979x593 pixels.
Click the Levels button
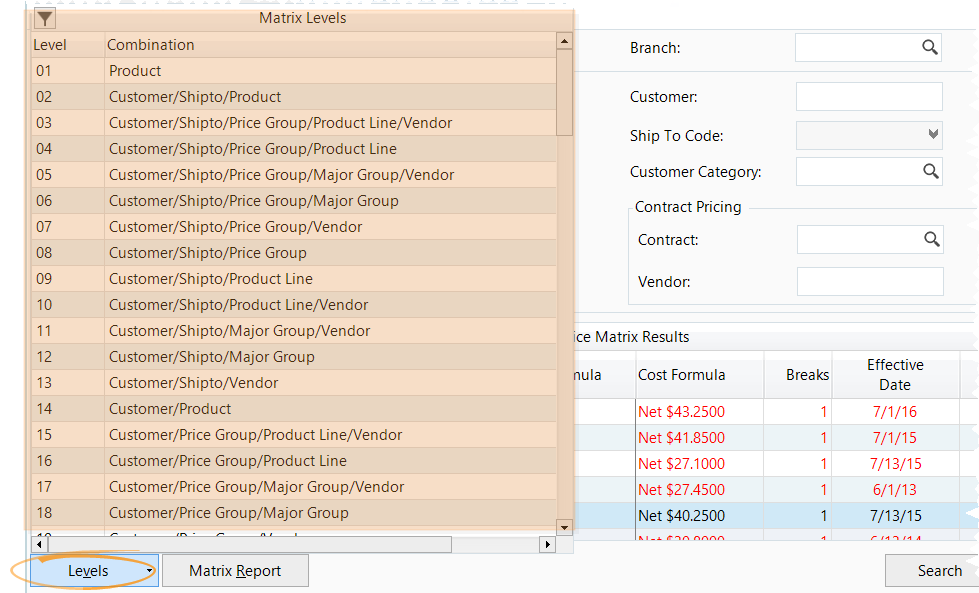point(87,570)
